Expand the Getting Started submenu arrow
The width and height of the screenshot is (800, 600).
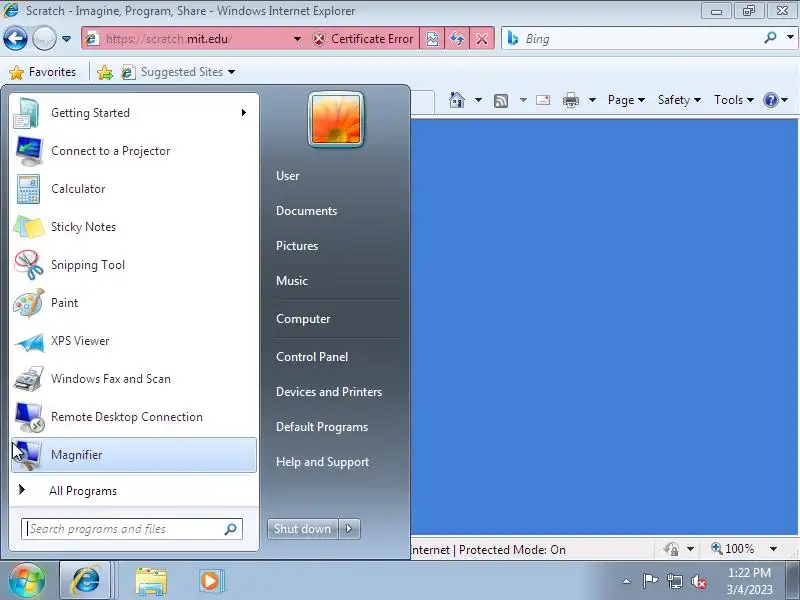[244, 113]
